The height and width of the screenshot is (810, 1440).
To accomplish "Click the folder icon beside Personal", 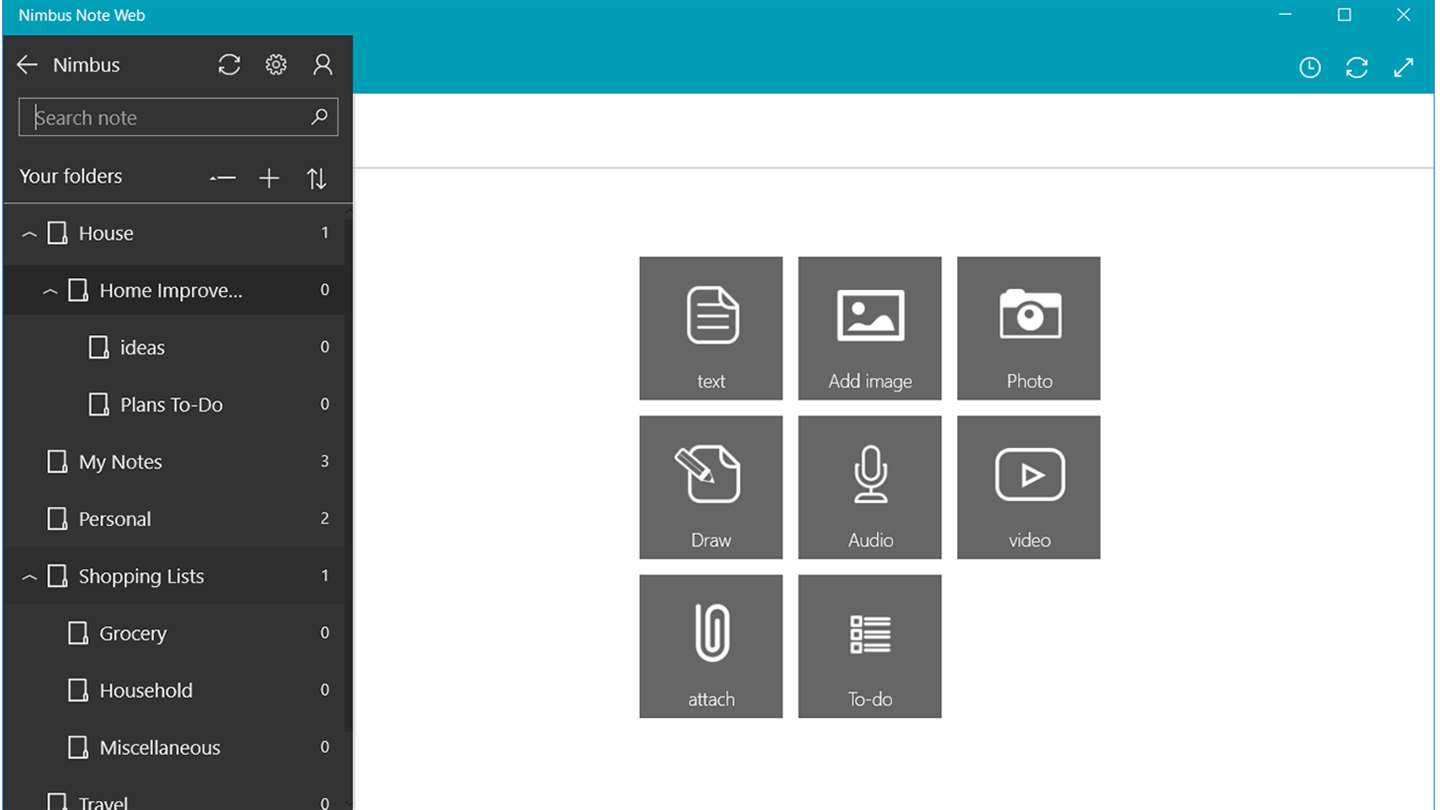I will (58, 518).
